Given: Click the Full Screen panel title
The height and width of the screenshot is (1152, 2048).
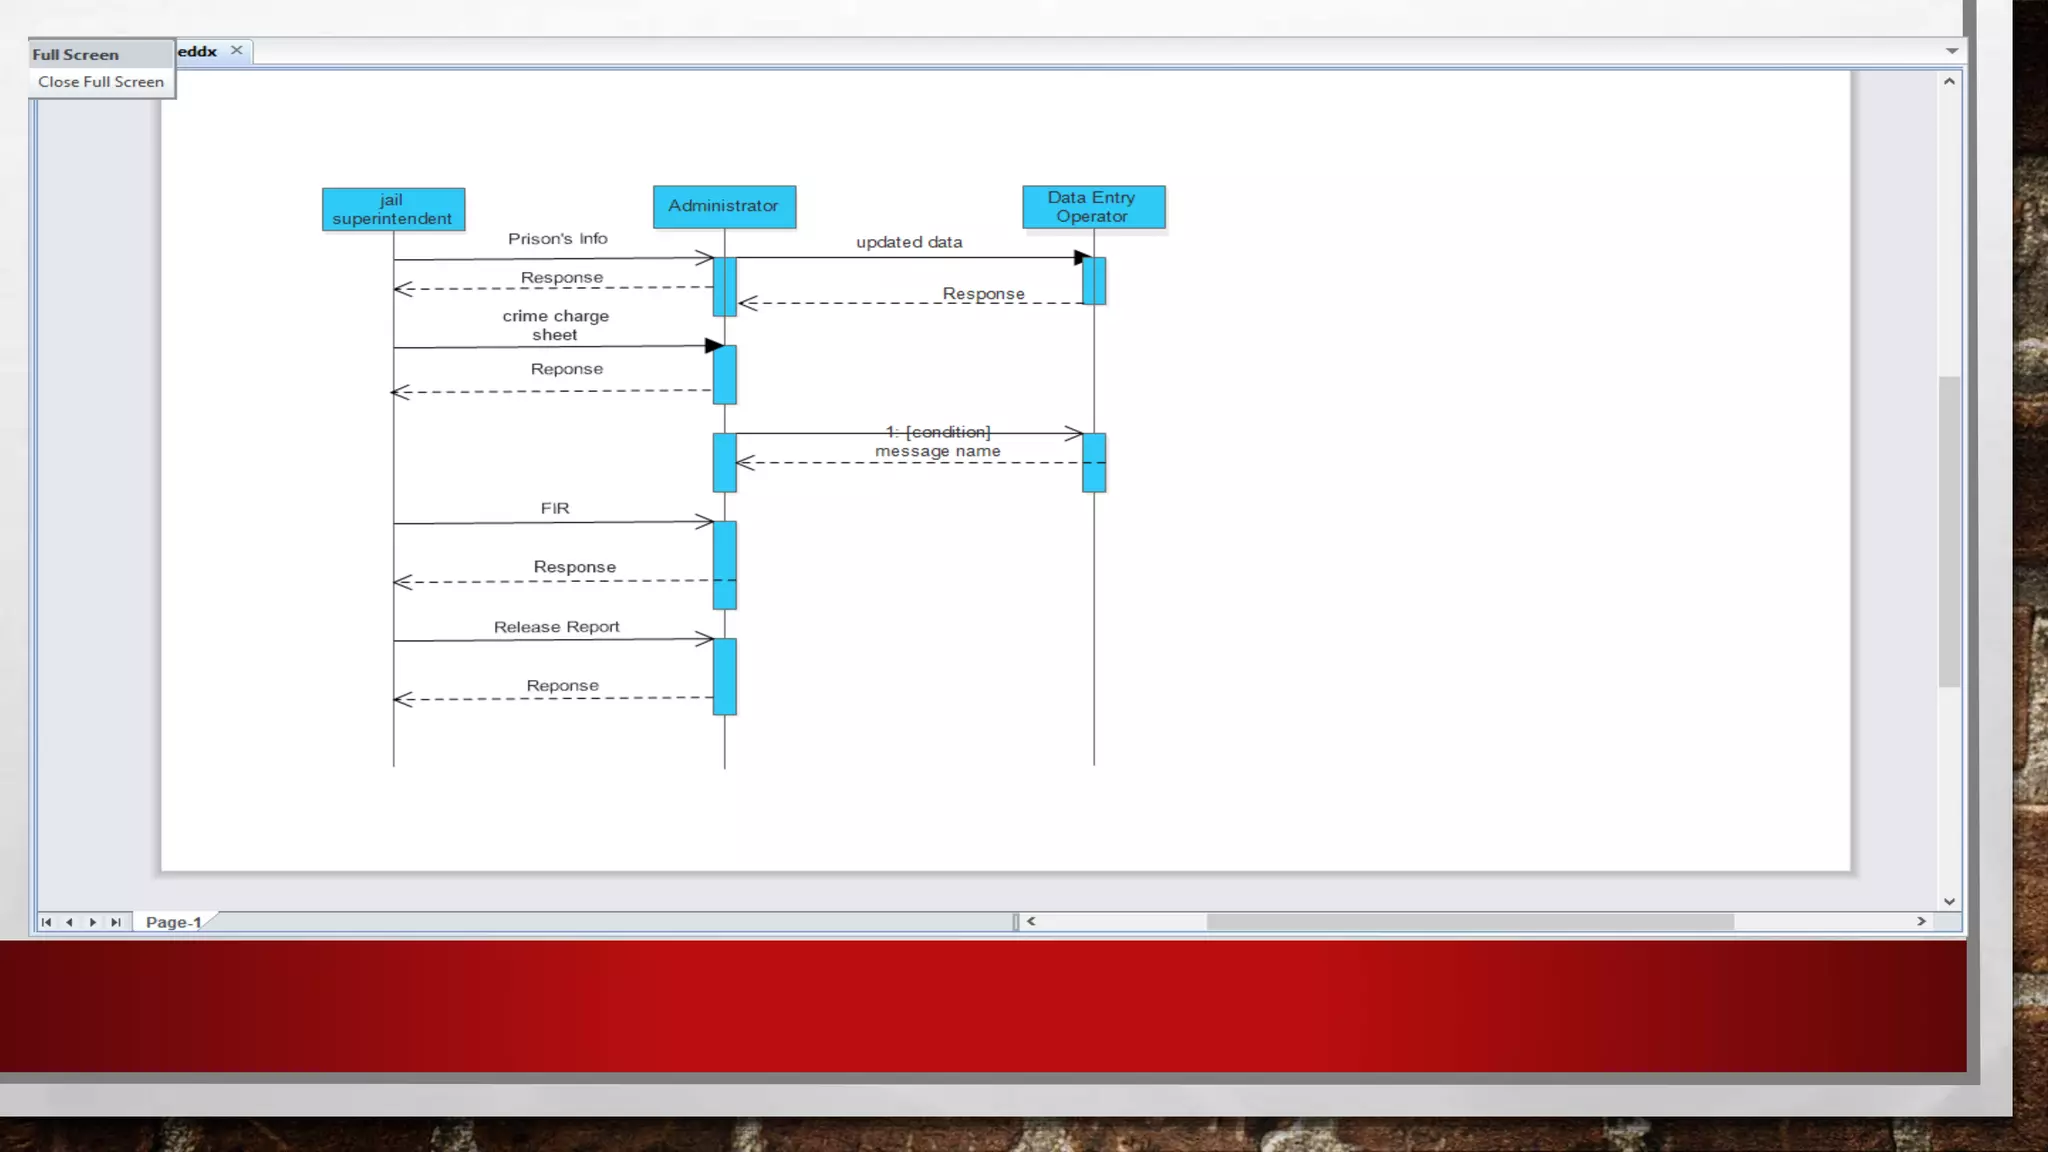Looking at the screenshot, I should (x=76, y=55).
